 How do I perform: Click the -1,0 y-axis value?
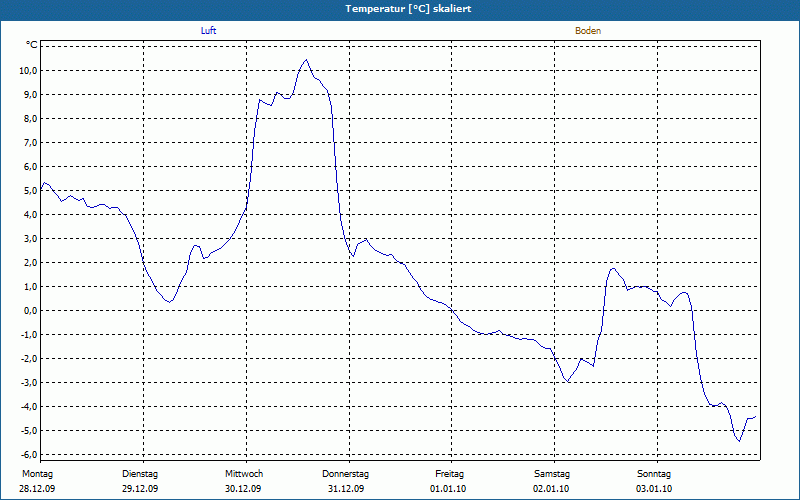coord(29,334)
